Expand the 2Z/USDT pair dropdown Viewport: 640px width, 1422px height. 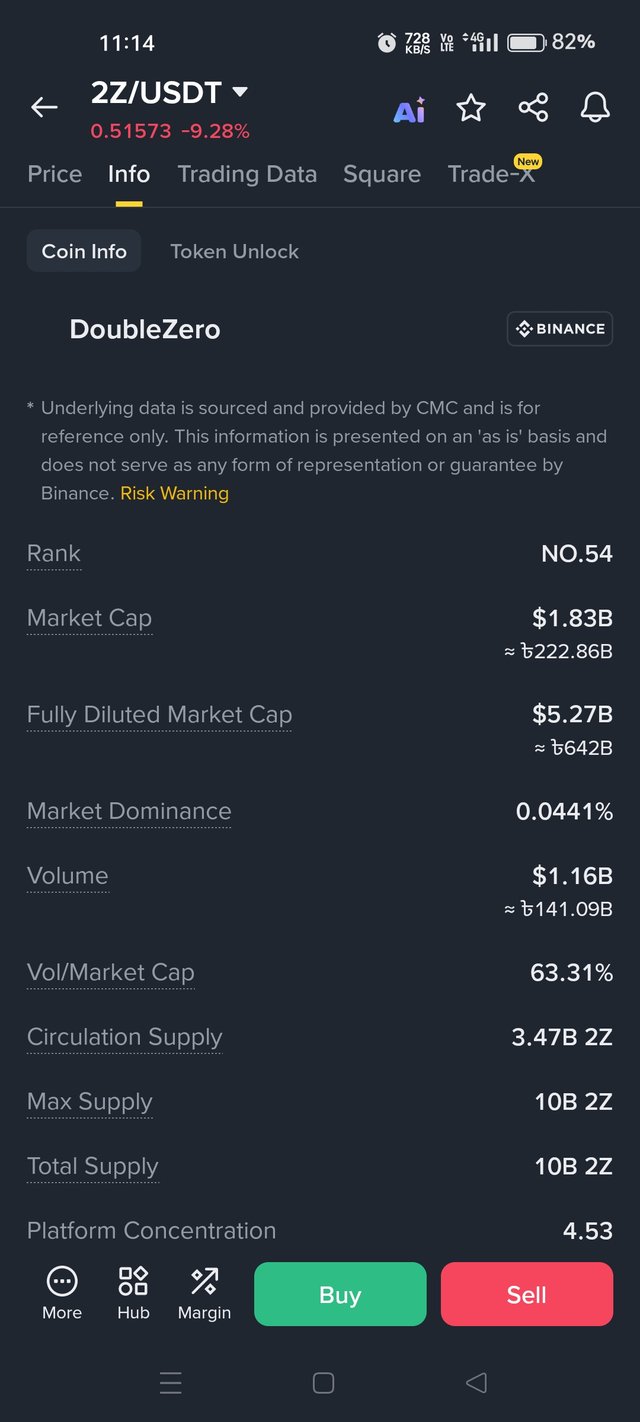pos(239,92)
